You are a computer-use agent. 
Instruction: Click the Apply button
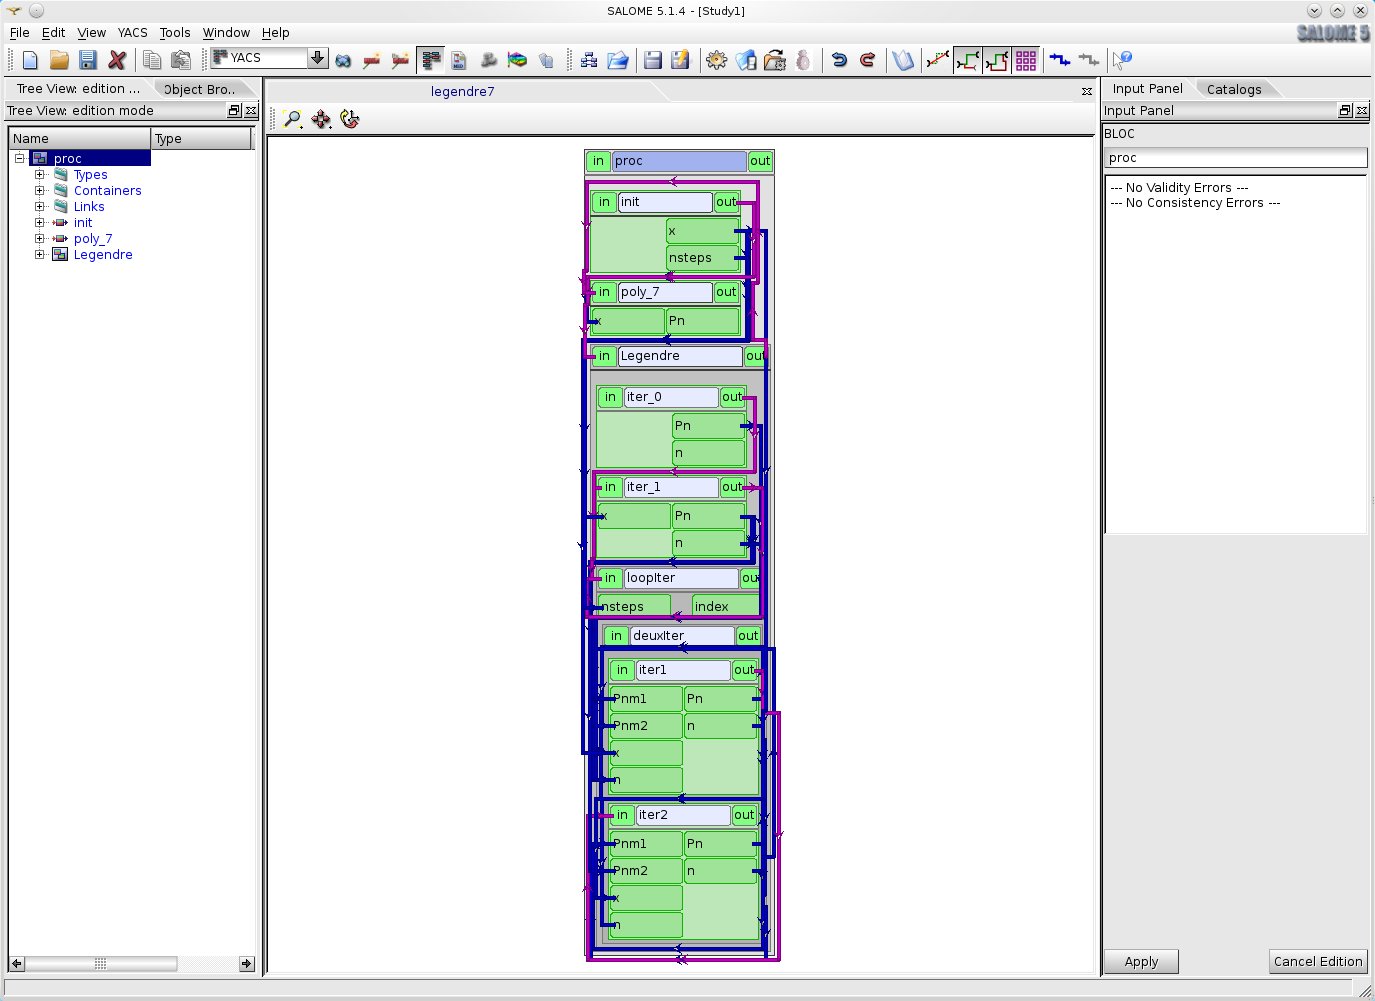1141,961
